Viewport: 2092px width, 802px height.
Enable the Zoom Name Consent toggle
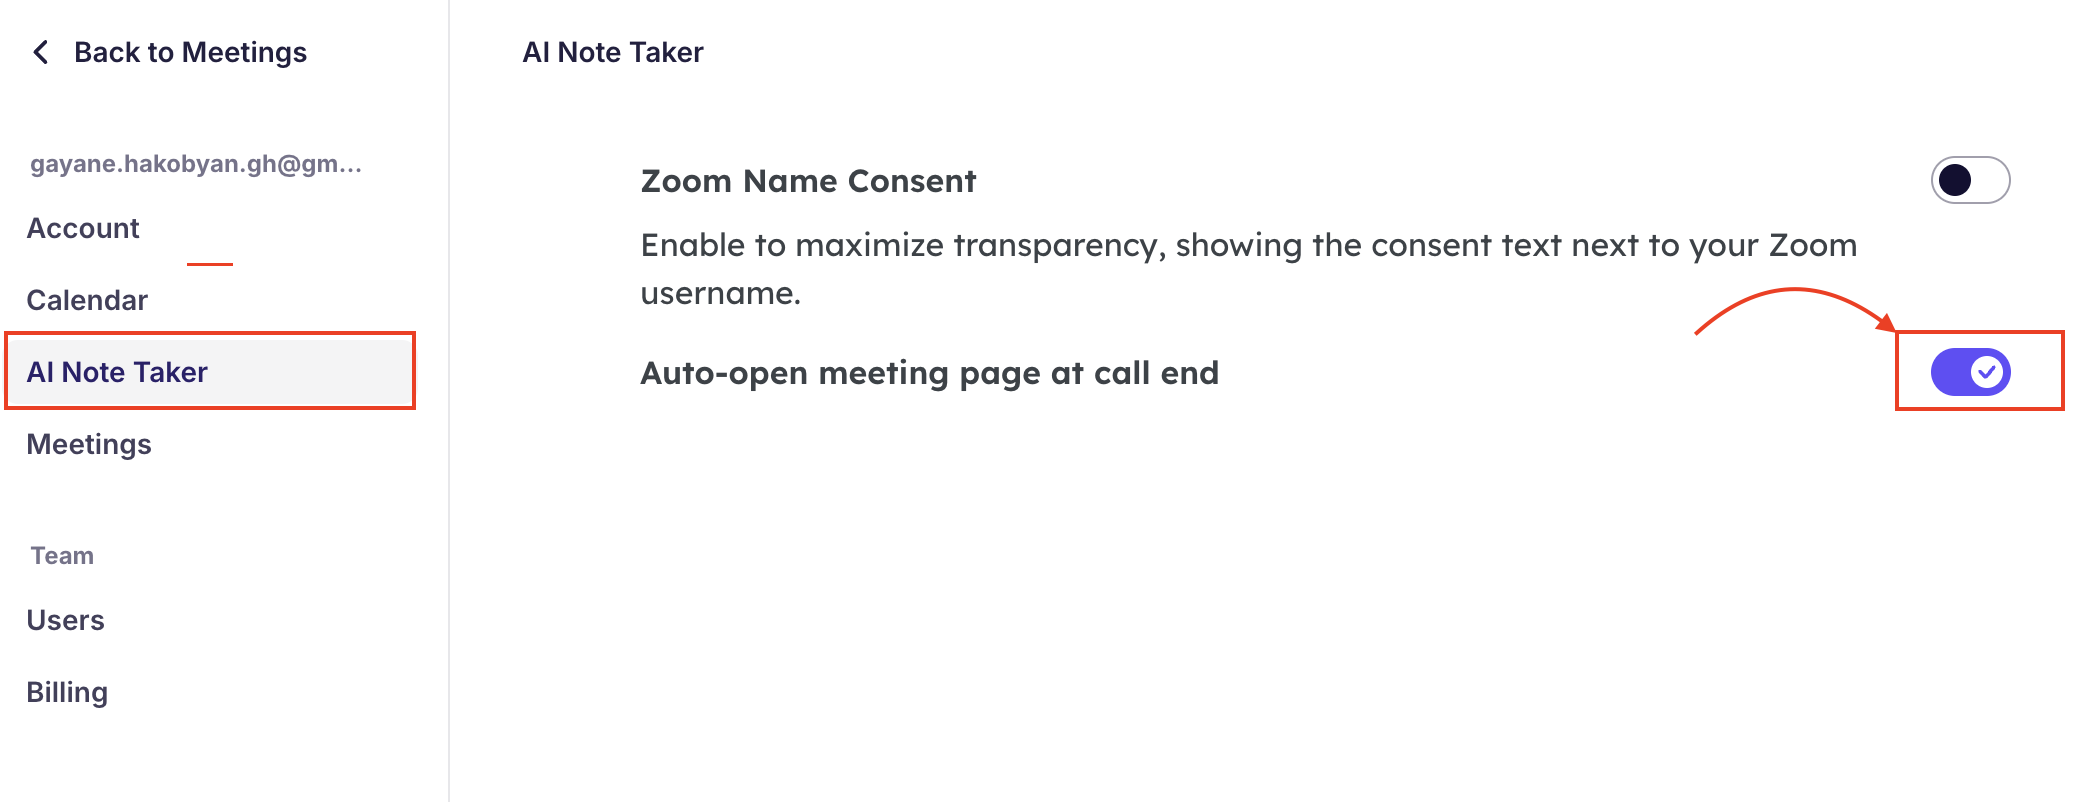pyautogui.click(x=1970, y=180)
